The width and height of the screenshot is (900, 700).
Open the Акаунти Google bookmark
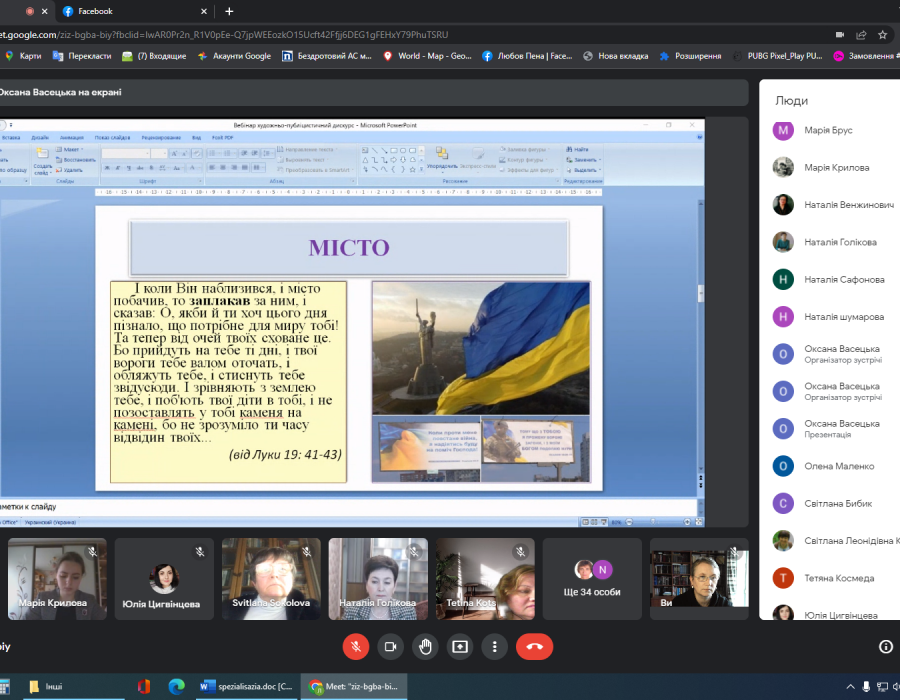(235, 56)
